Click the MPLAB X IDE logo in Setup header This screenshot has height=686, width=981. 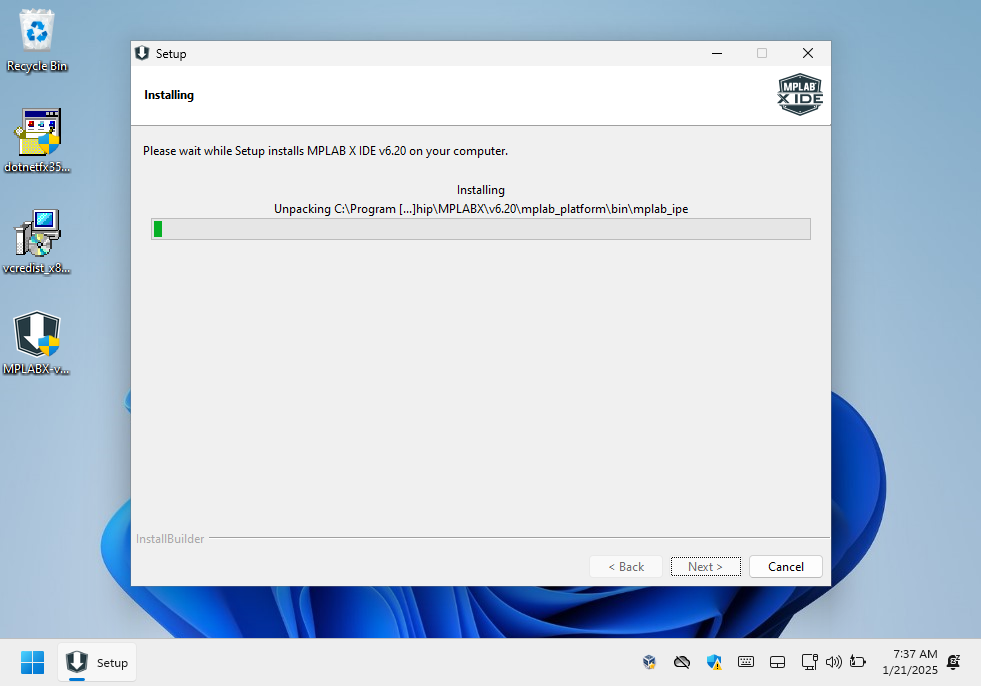click(800, 95)
